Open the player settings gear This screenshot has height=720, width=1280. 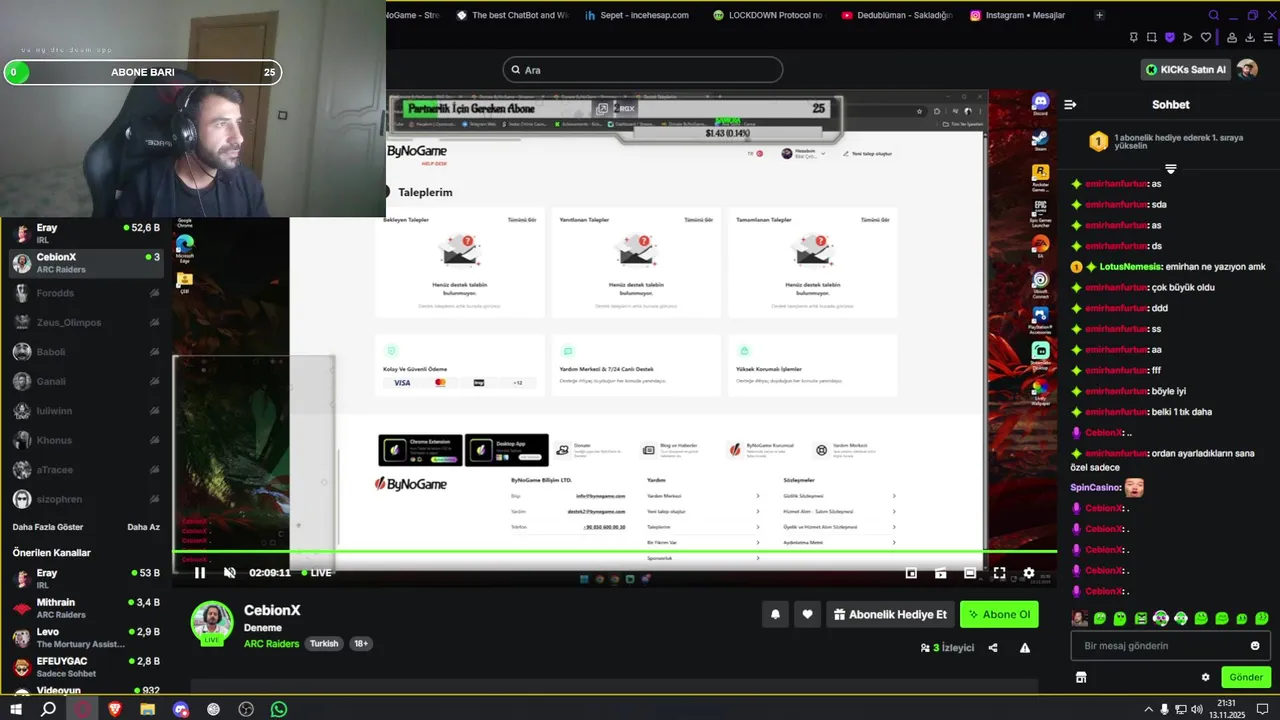[x=1028, y=573]
